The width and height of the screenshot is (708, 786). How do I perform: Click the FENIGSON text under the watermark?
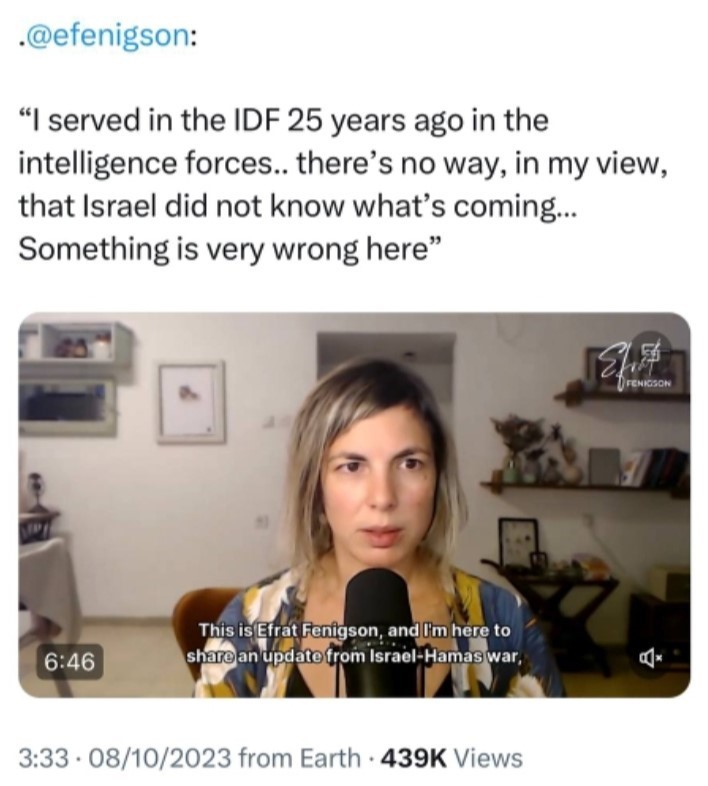tap(650, 384)
